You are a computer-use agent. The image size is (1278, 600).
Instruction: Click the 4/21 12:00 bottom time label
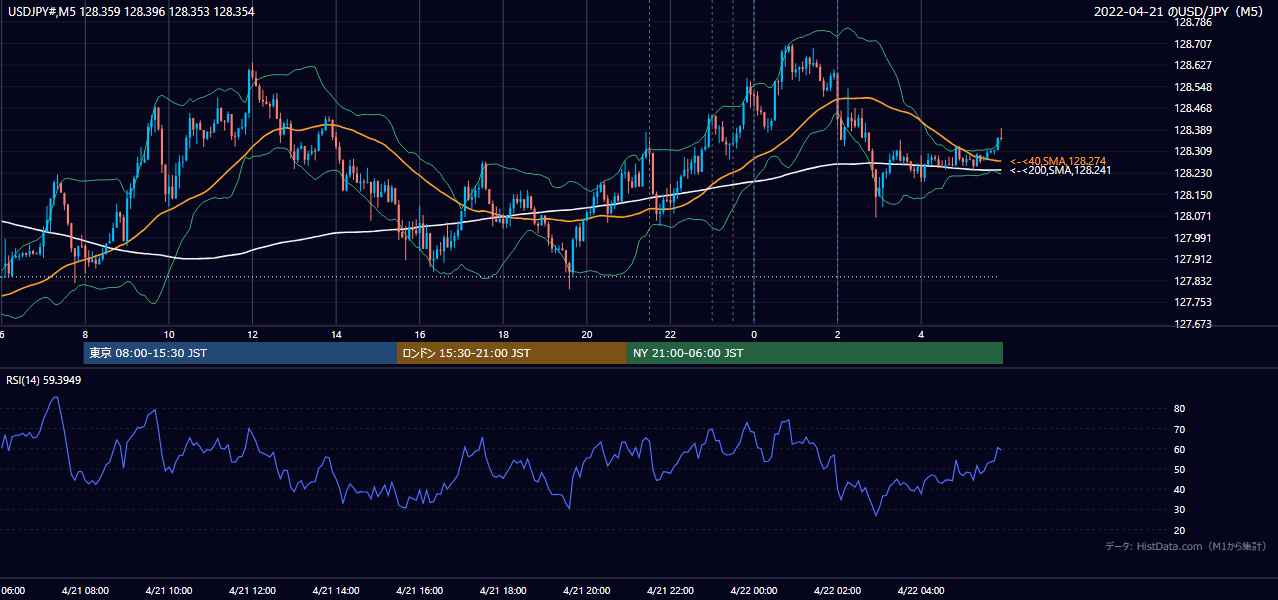(252, 591)
